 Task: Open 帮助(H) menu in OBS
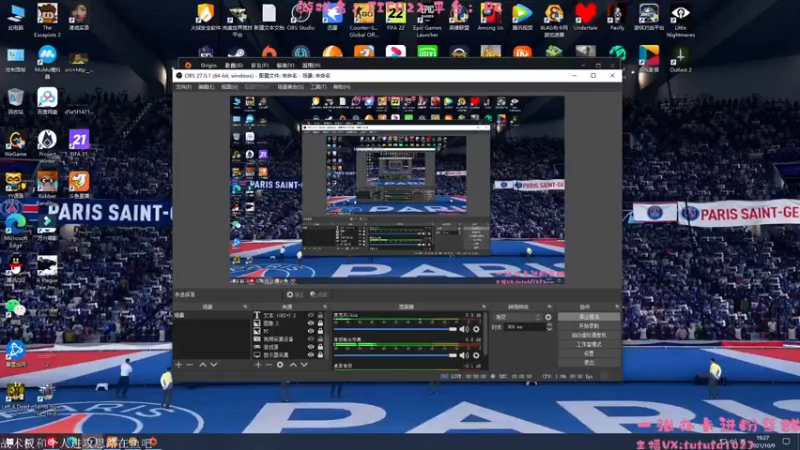(x=341, y=87)
